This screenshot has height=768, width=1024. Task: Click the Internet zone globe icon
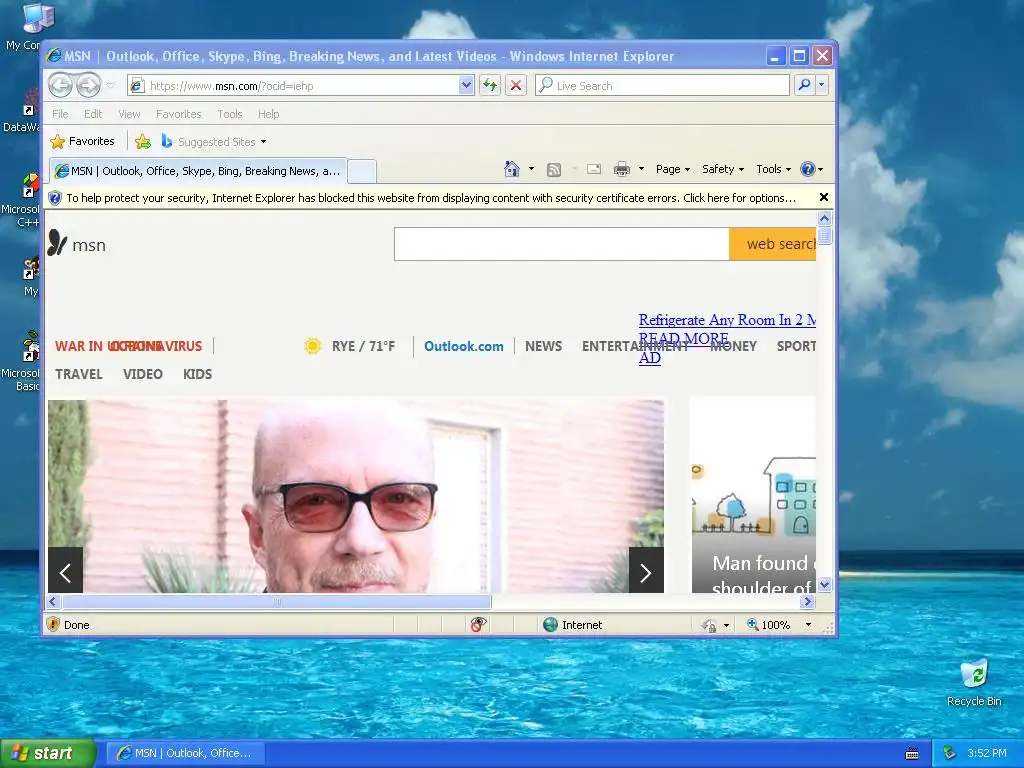coord(551,624)
